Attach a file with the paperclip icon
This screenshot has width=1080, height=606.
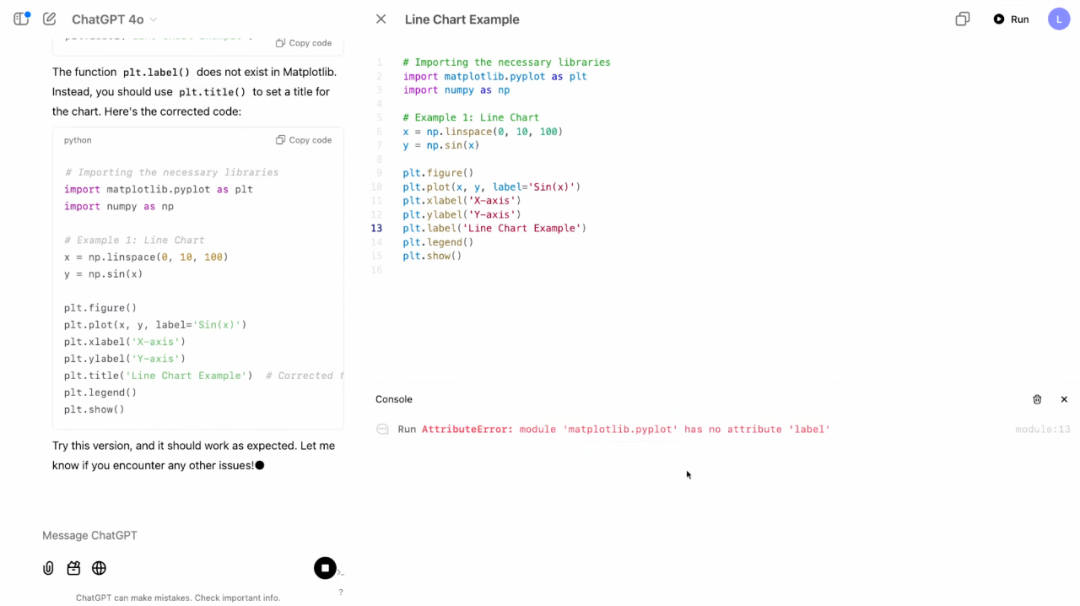point(48,568)
